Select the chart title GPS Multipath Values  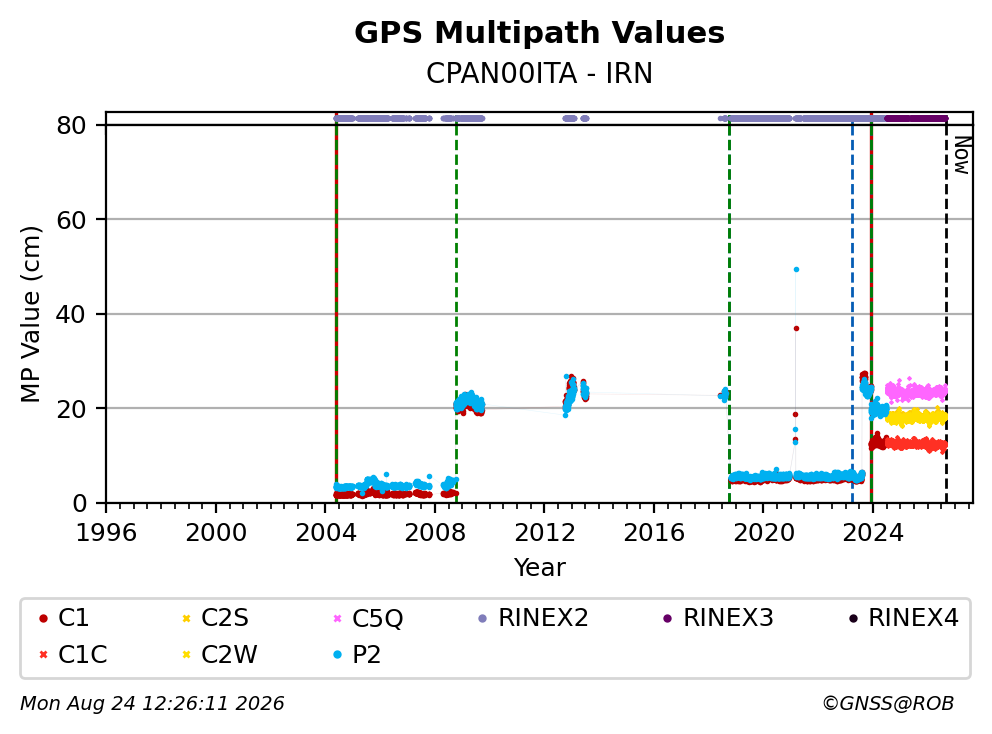click(x=539, y=33)
